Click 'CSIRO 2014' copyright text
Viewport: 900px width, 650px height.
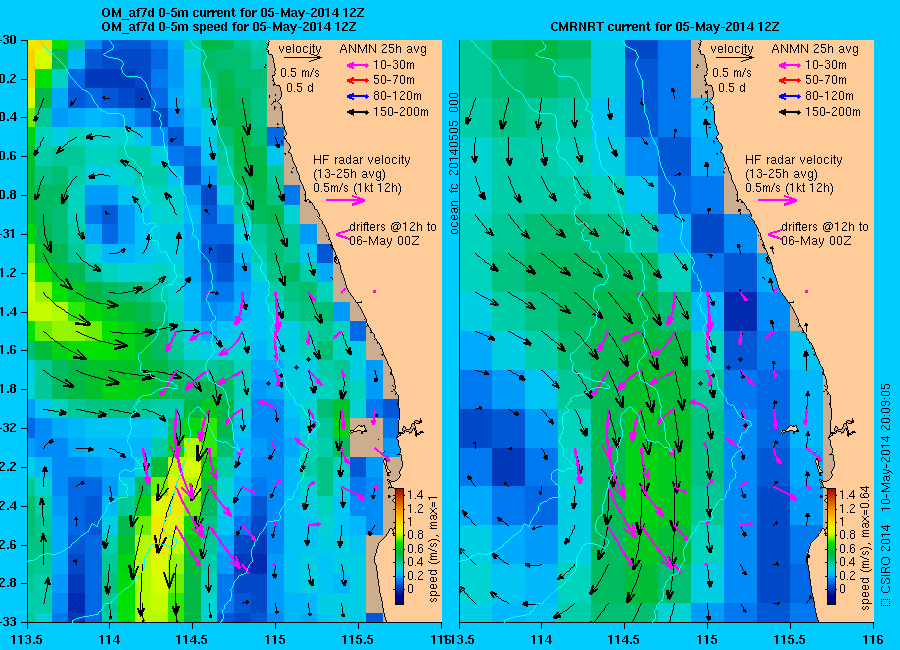tap(886, 559)
